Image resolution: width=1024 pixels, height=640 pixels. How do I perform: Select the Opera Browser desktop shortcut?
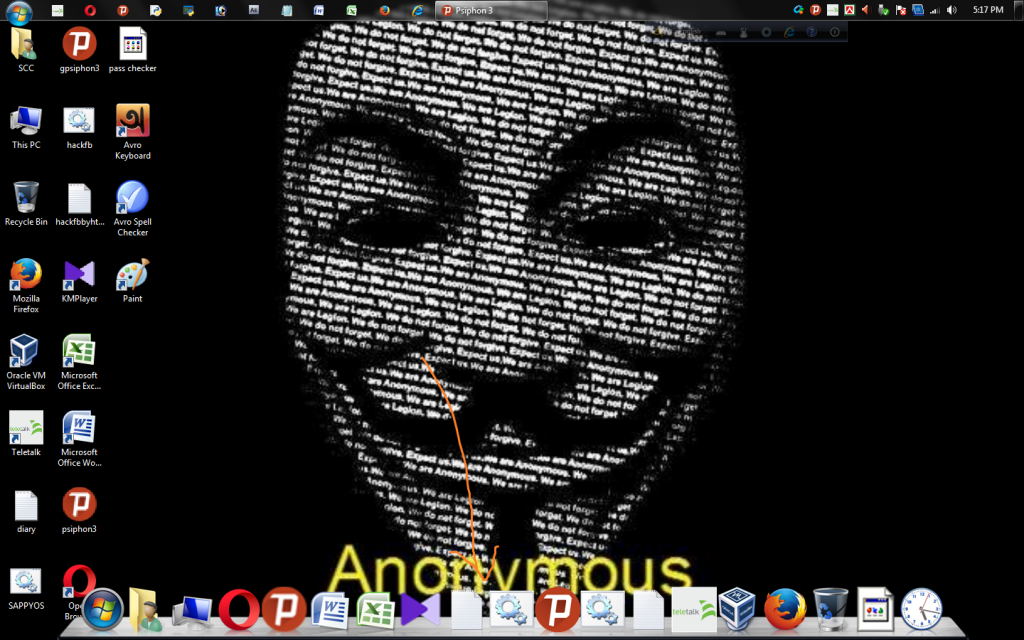pos(78,581)
